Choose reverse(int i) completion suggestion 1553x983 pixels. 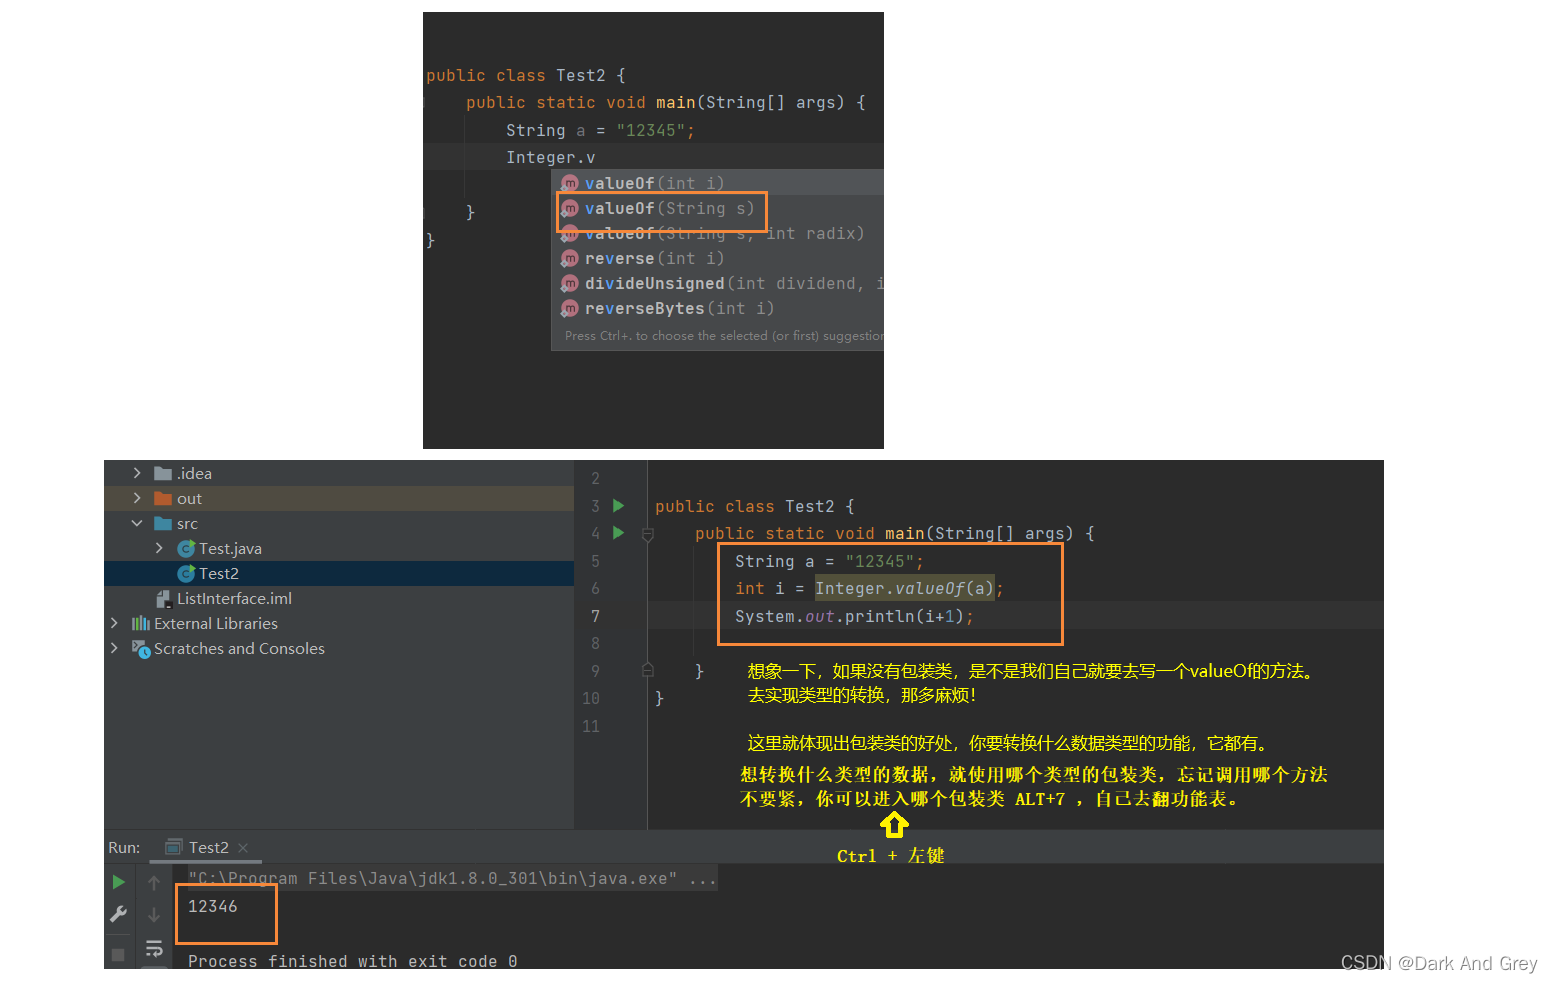[718, 258]
